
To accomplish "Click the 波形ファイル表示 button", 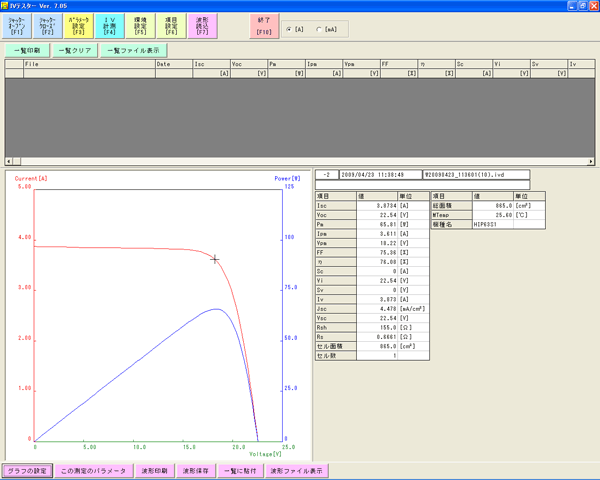I will pos(296,470).
